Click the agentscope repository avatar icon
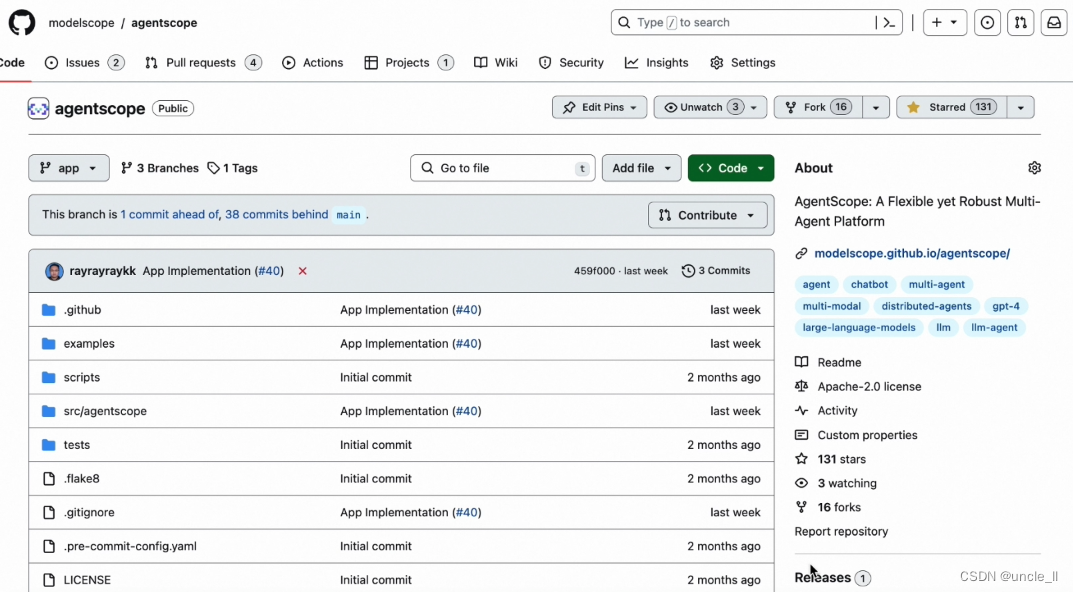The height and width of the screenshot is (592, 1073). pyautogui.click(x=38, y=108)
